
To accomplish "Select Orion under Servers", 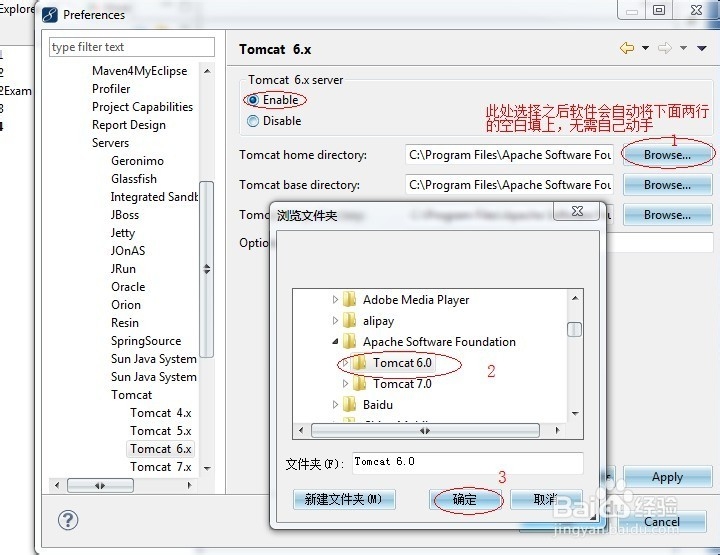I will (x=126, y=305).
